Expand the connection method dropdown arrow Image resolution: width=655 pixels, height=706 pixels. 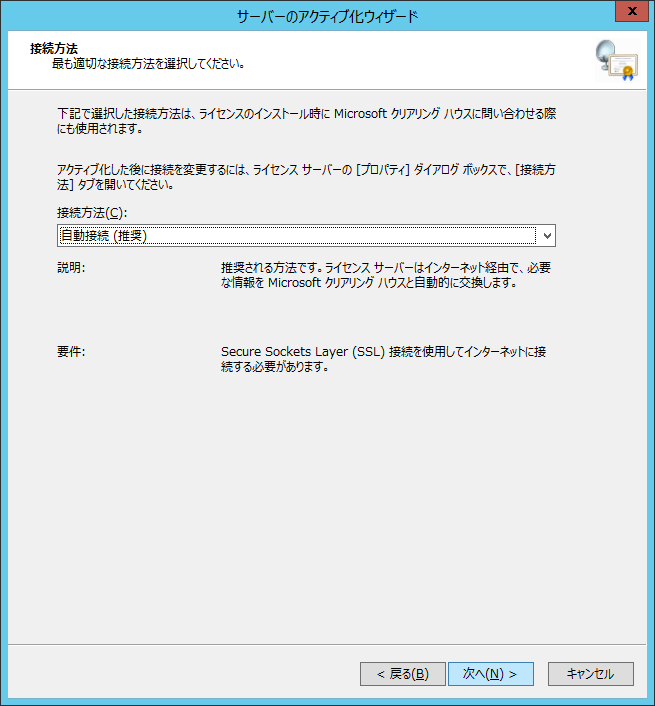(545, 236)
